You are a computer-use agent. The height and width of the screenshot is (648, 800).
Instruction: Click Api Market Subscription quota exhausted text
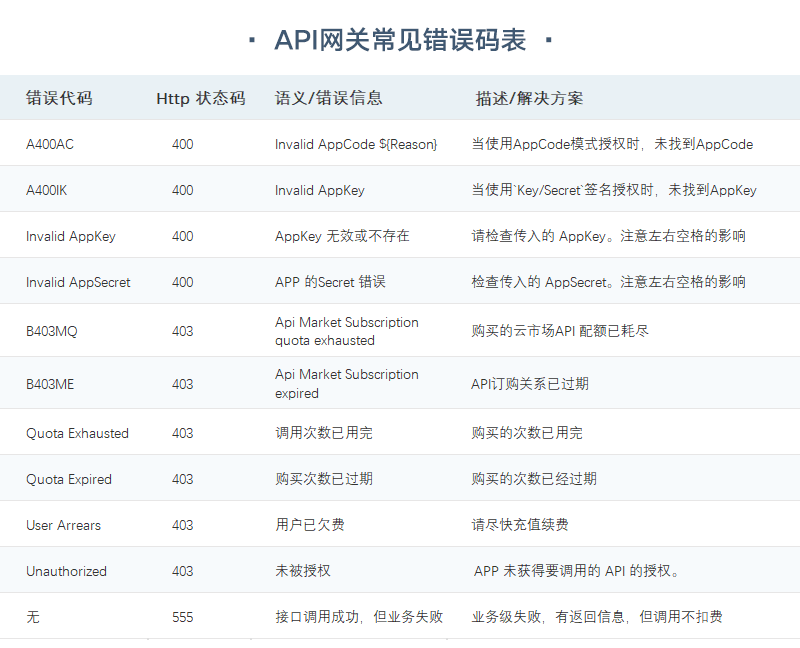point(346,331)
